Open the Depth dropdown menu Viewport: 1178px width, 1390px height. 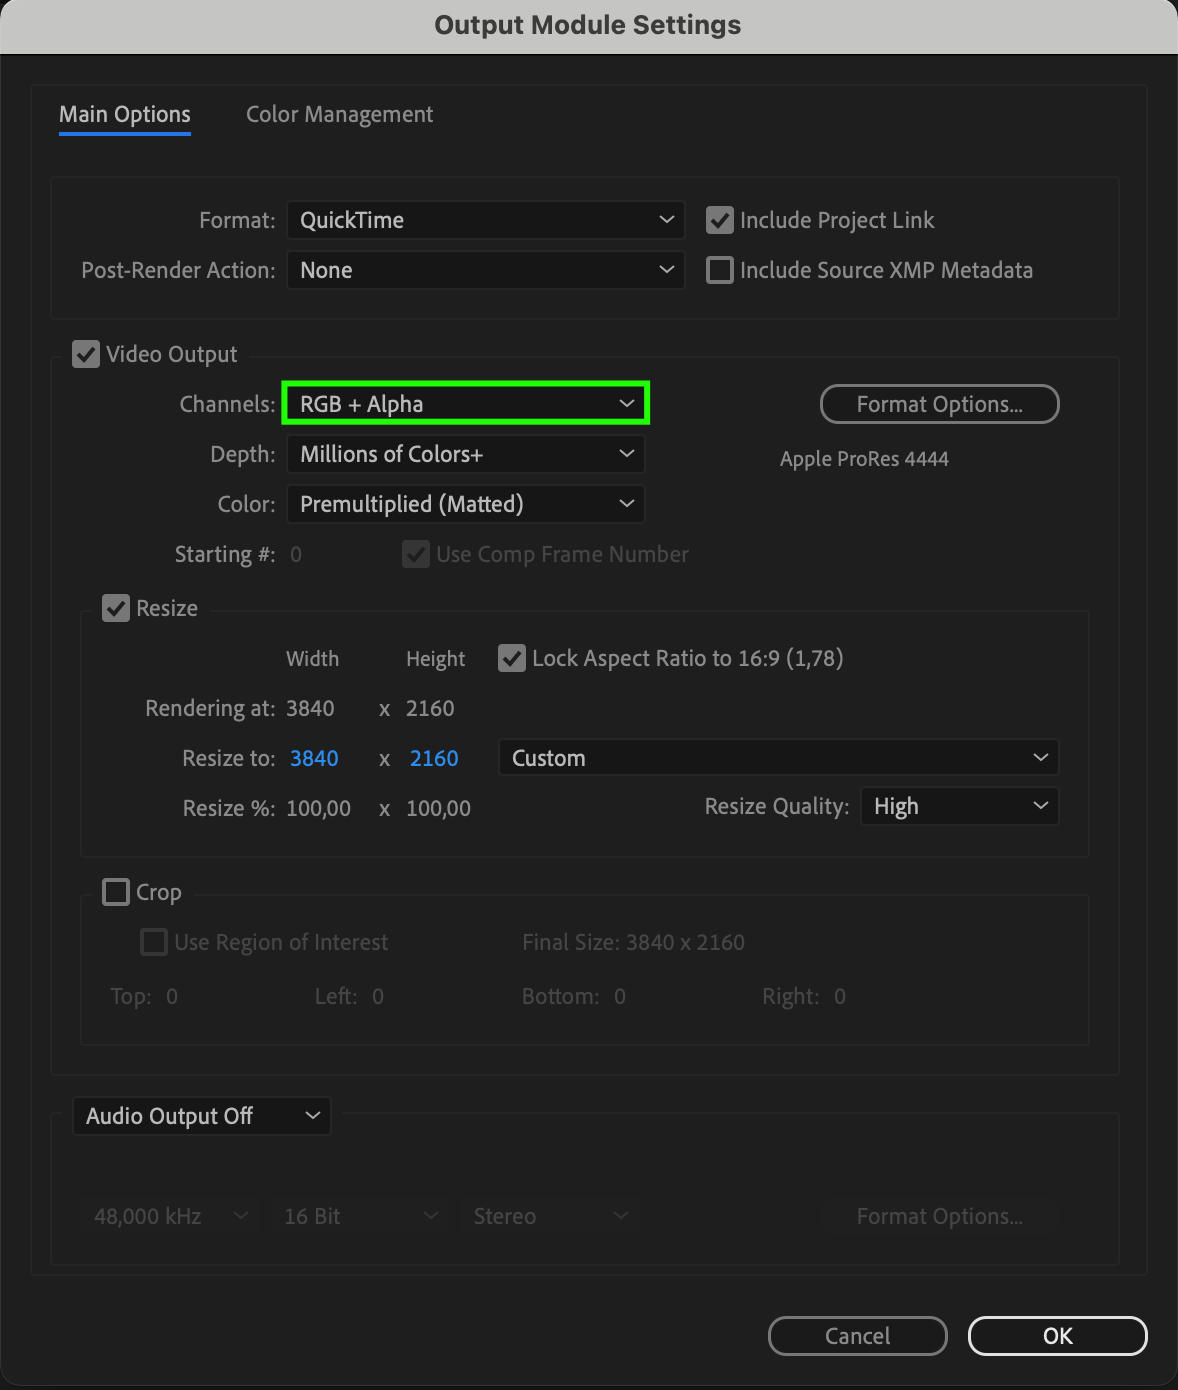(466, 454)
